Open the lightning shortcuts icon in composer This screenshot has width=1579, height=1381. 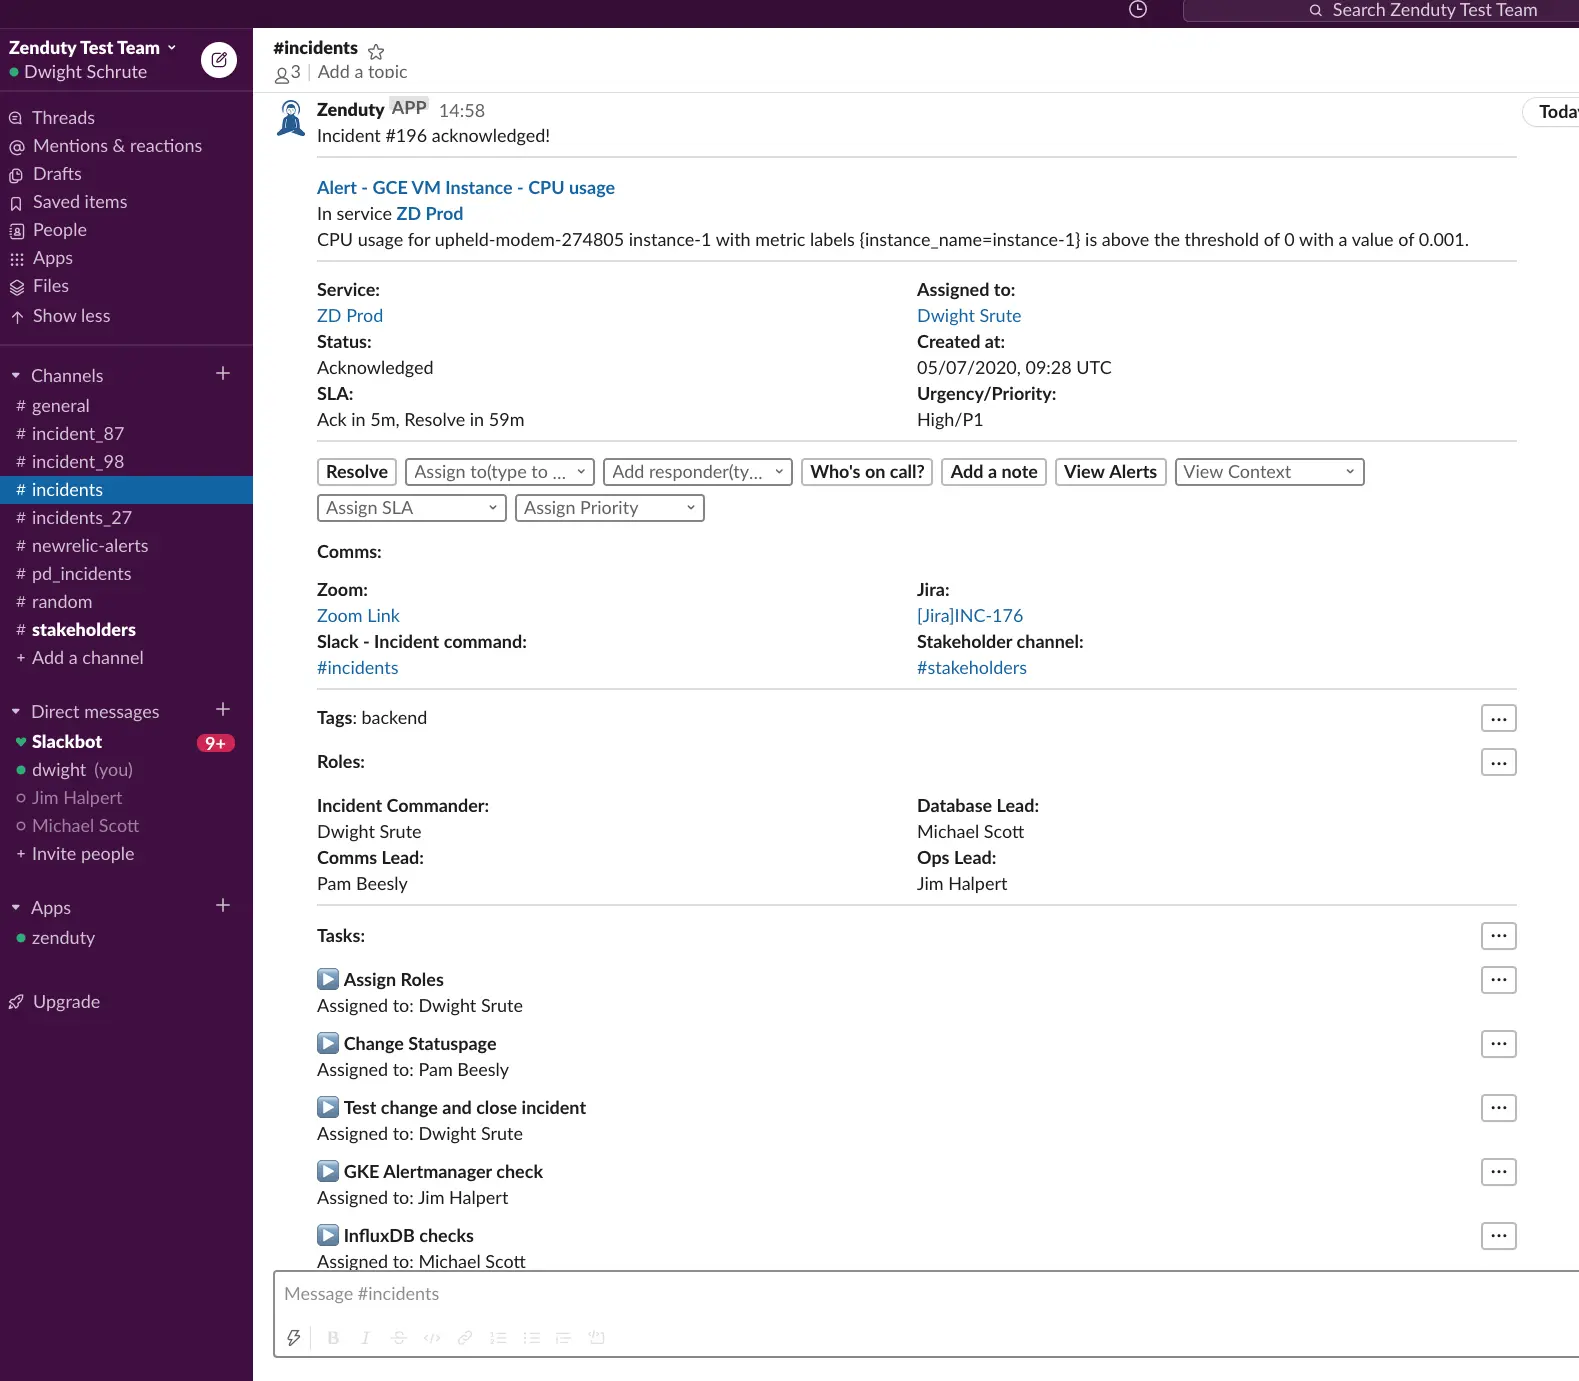coord(294,1338)
